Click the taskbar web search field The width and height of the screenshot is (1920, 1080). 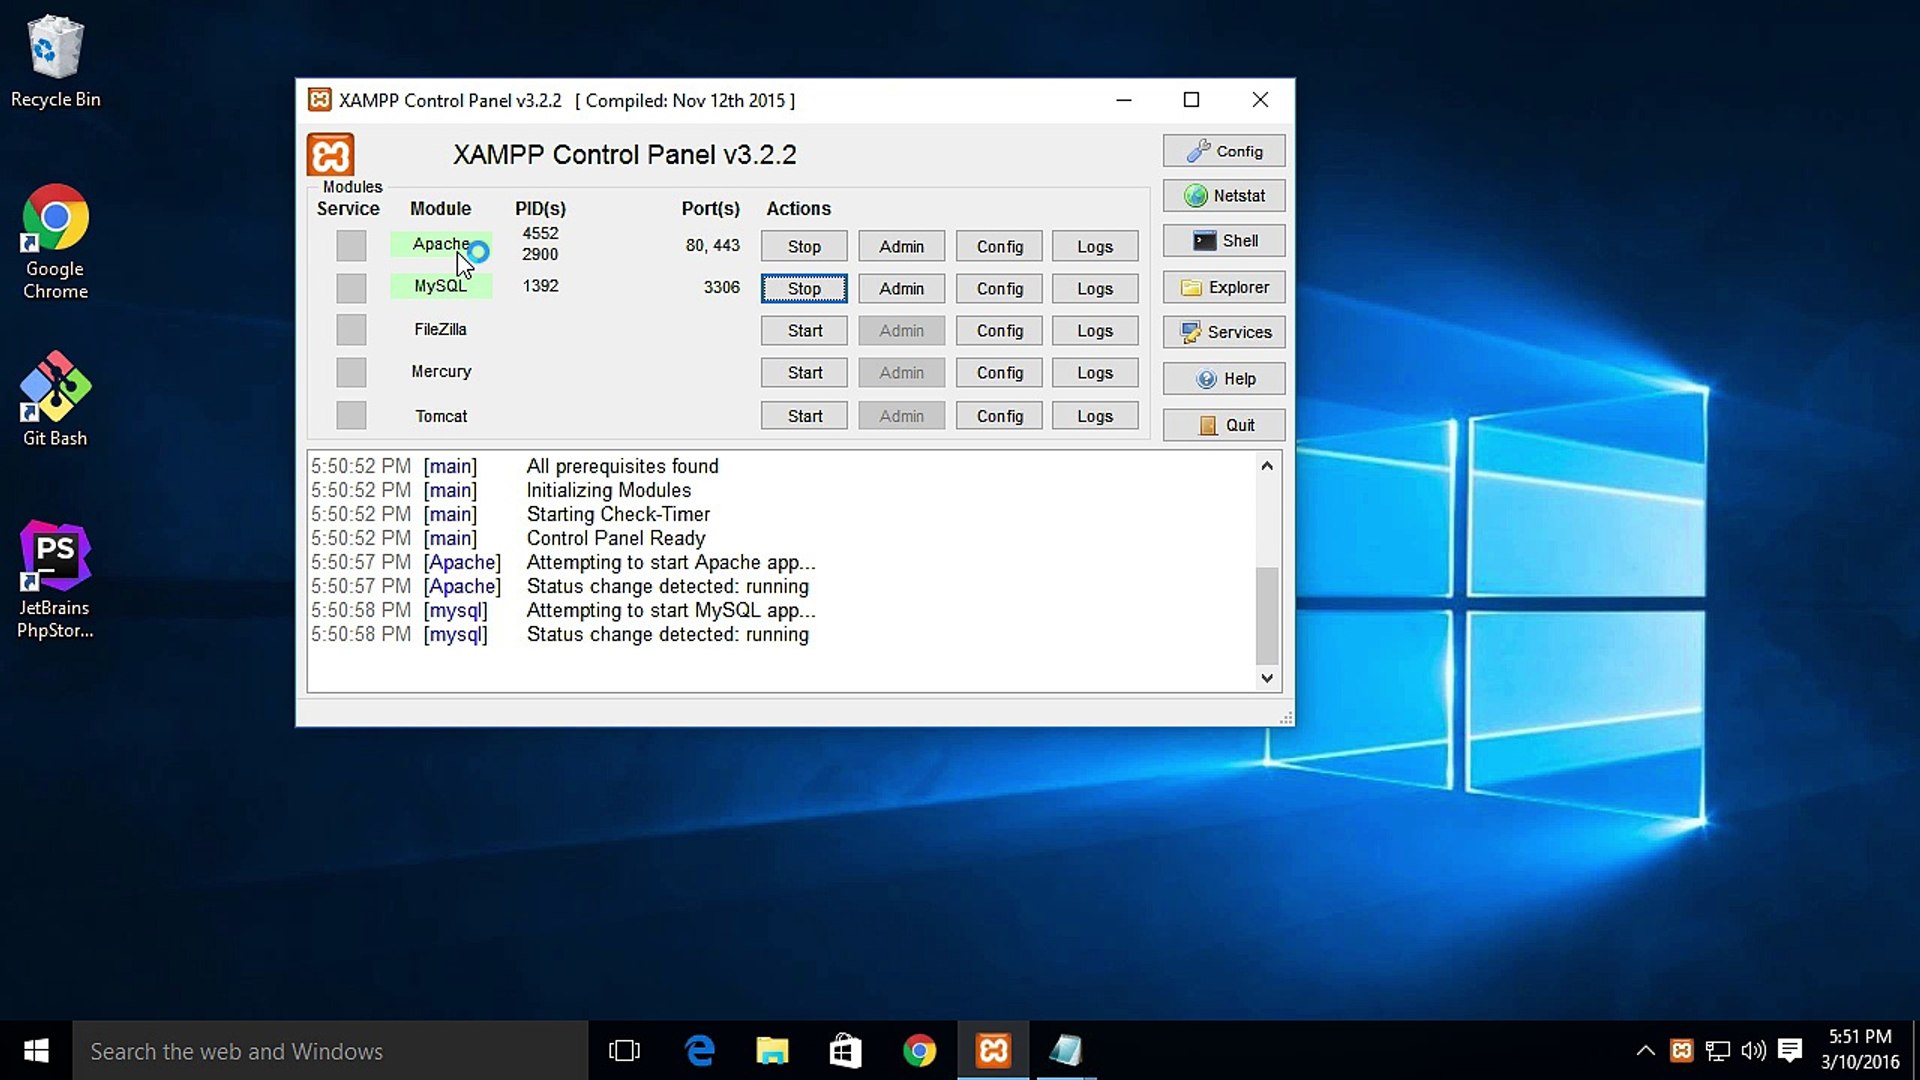point(330,1051)
